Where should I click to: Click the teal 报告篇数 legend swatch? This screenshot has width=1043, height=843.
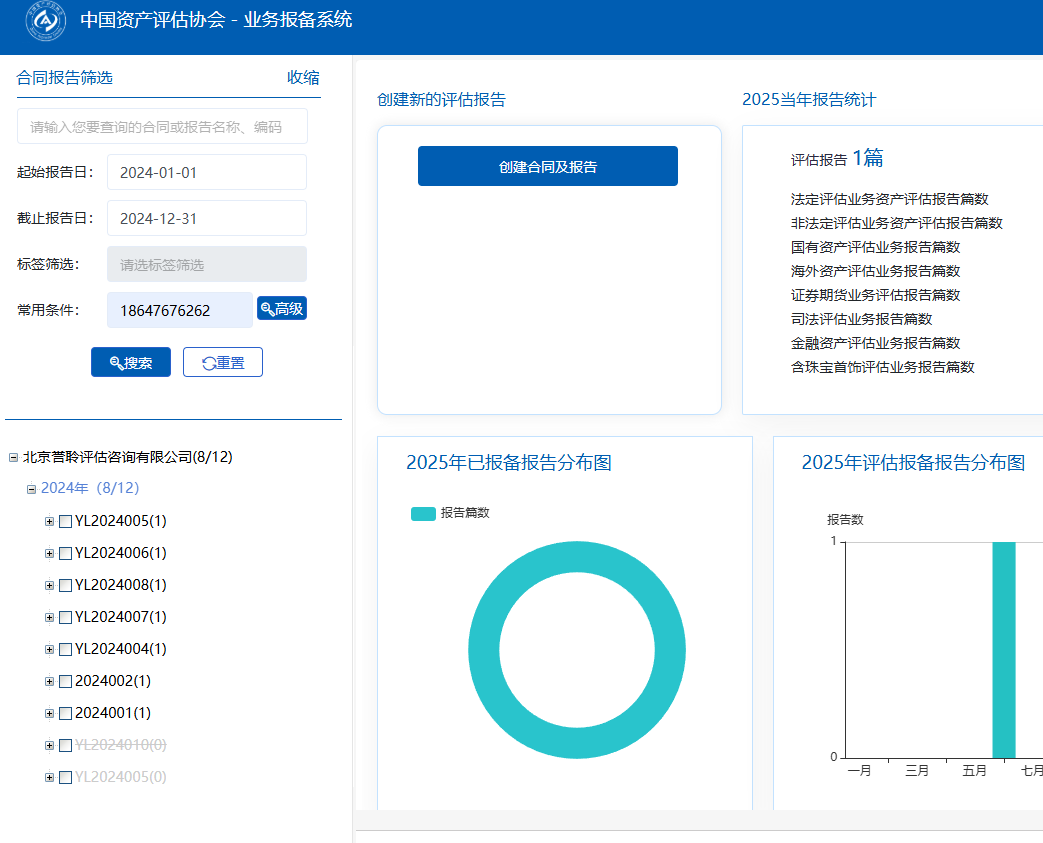coord(423,513)
